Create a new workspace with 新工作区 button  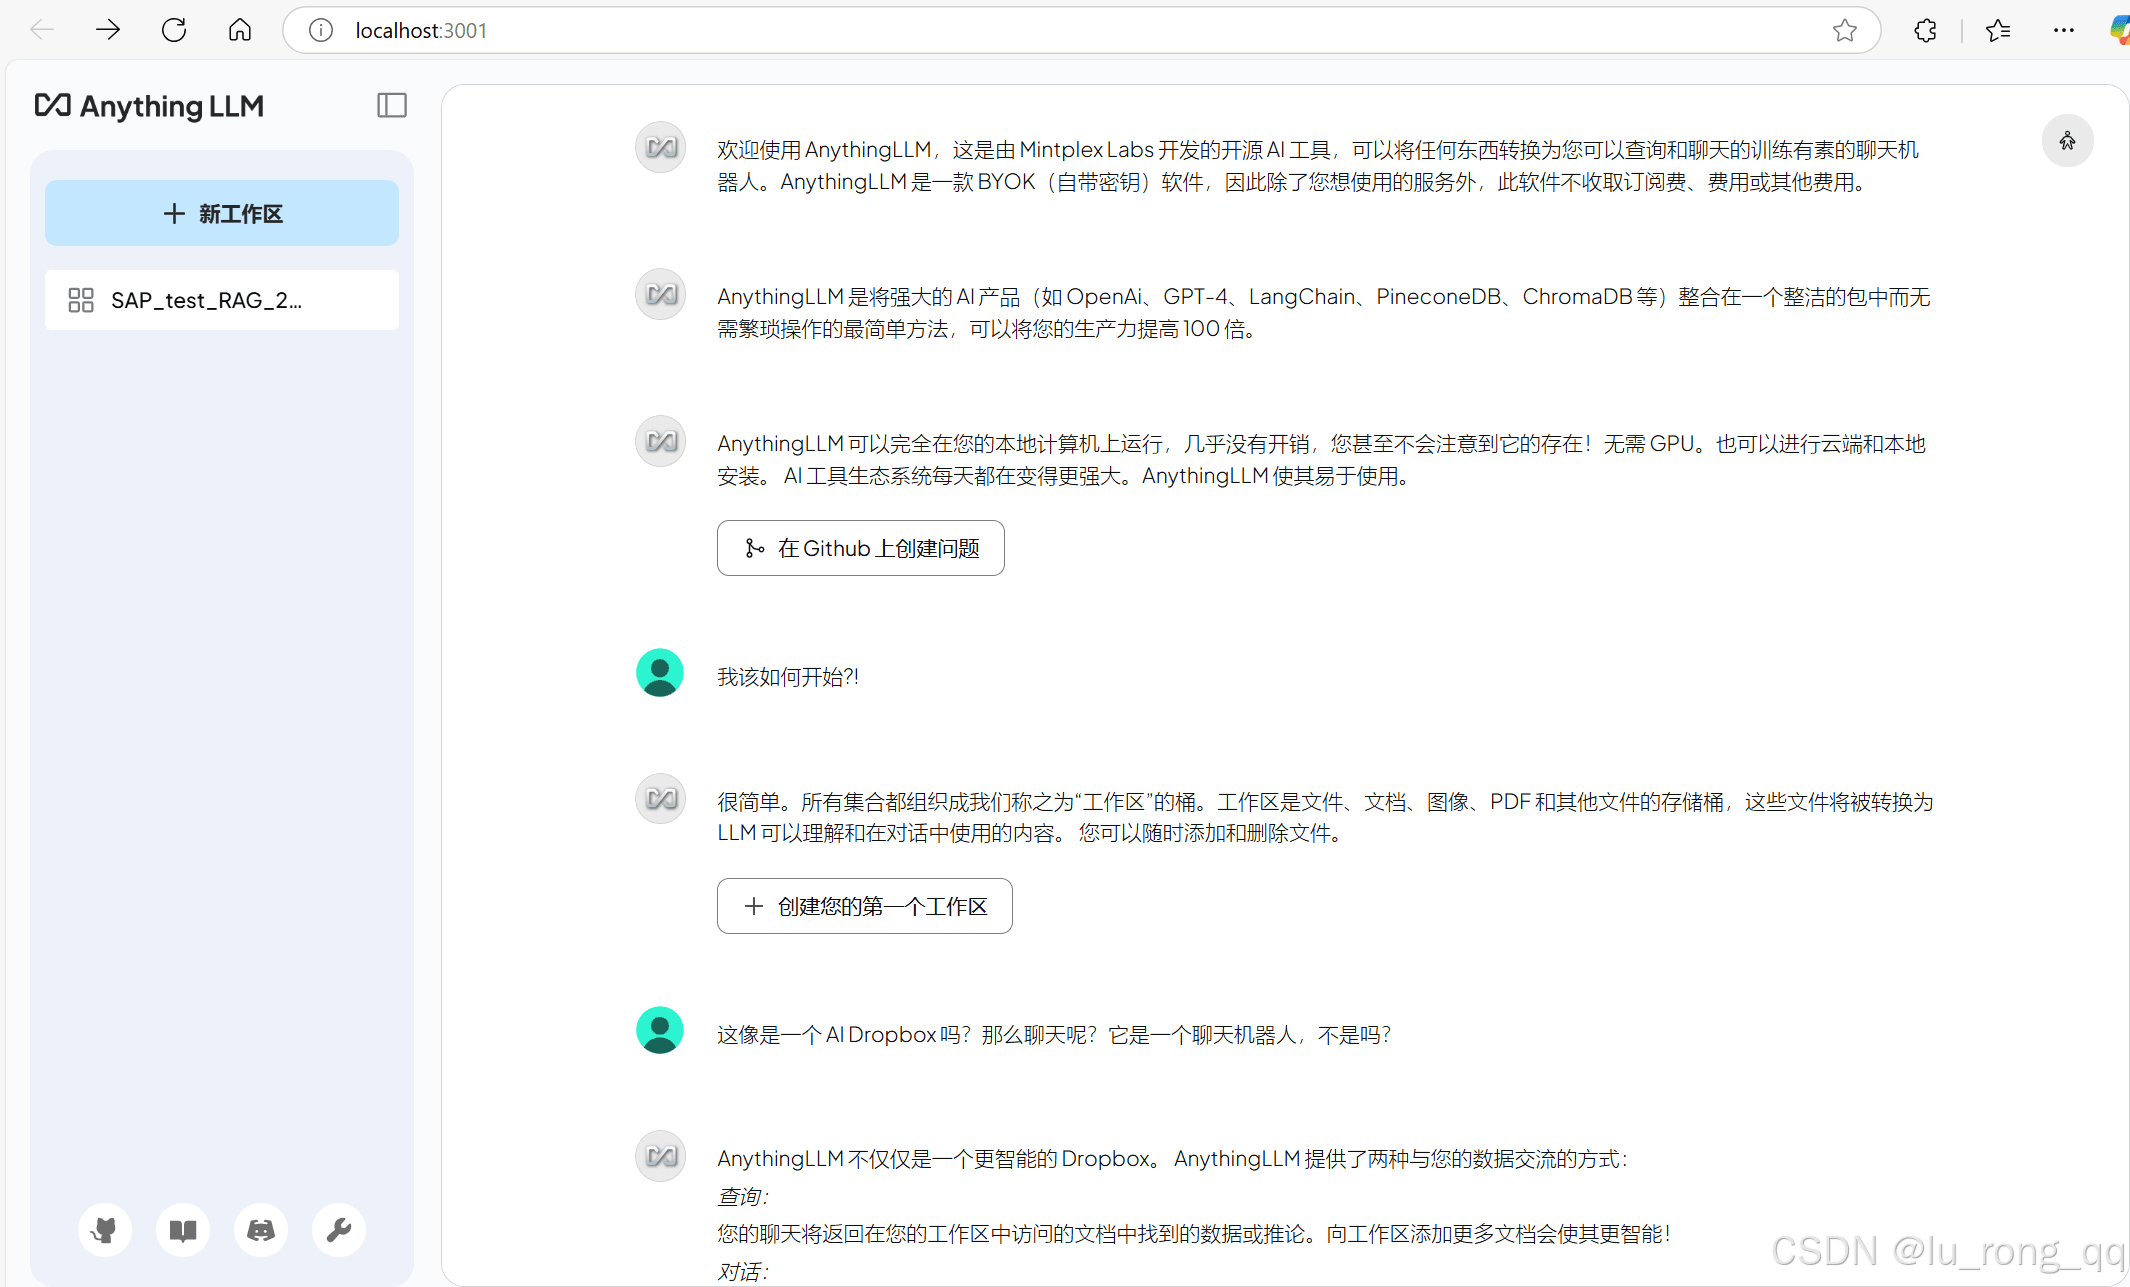222,213
